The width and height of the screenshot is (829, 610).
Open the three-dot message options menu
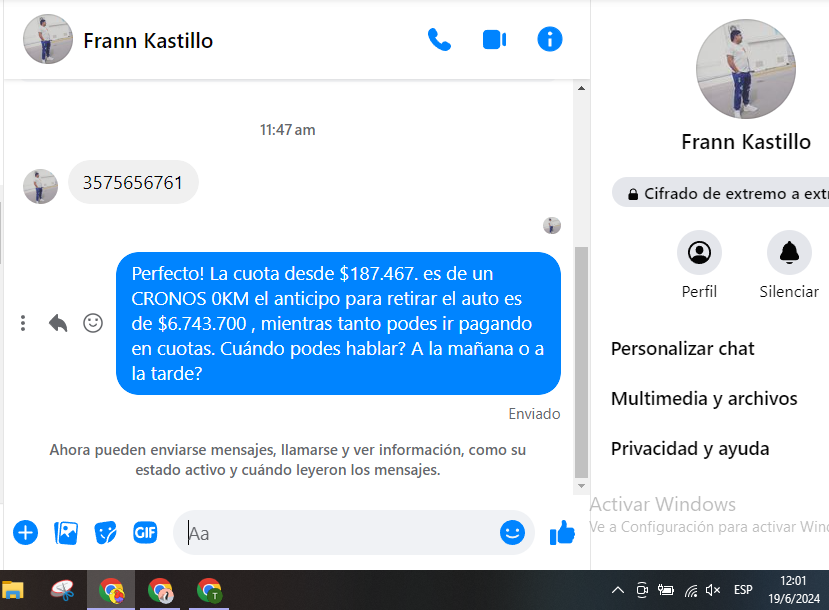coord(23,323)
